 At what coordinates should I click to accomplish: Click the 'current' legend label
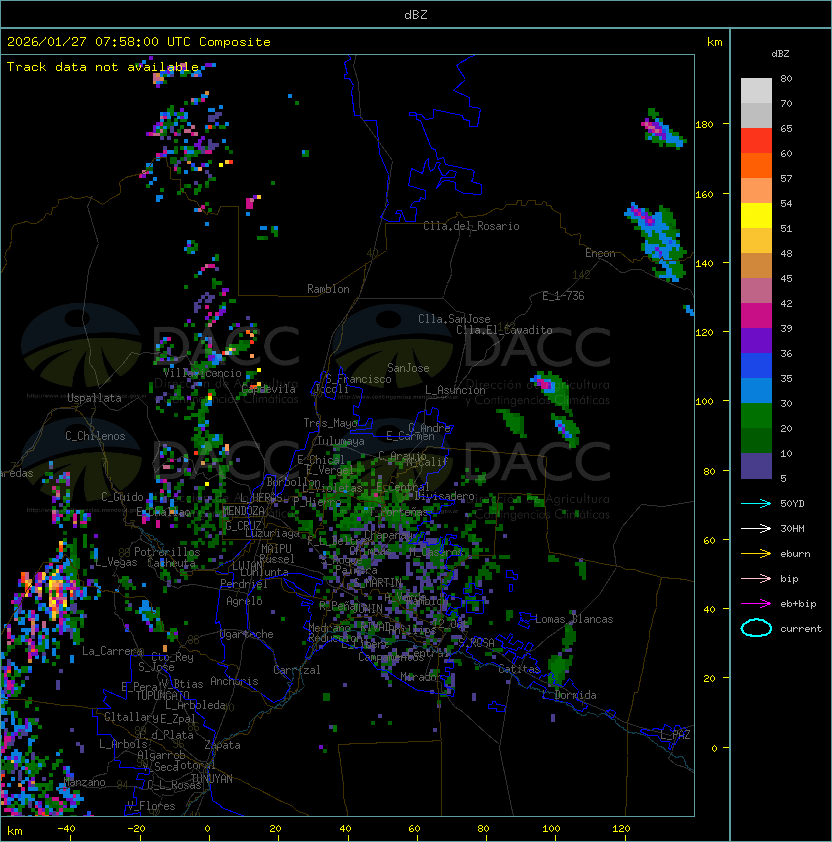point(801,629)
